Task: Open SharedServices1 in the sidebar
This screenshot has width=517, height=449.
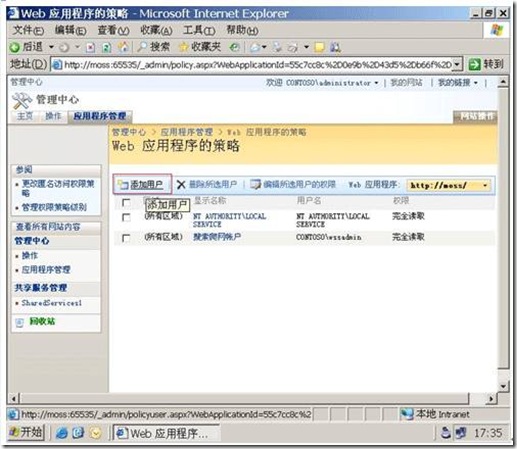Action: pyautogui.click(x=51, y=303)
